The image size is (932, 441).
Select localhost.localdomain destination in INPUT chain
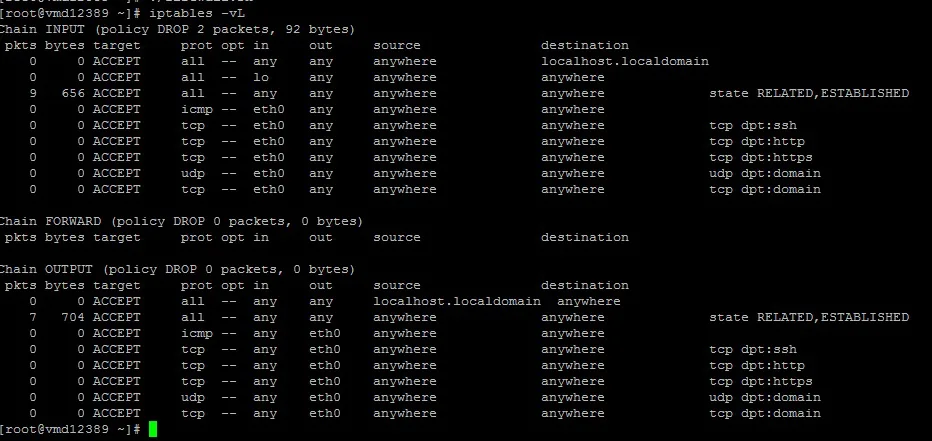624,61
